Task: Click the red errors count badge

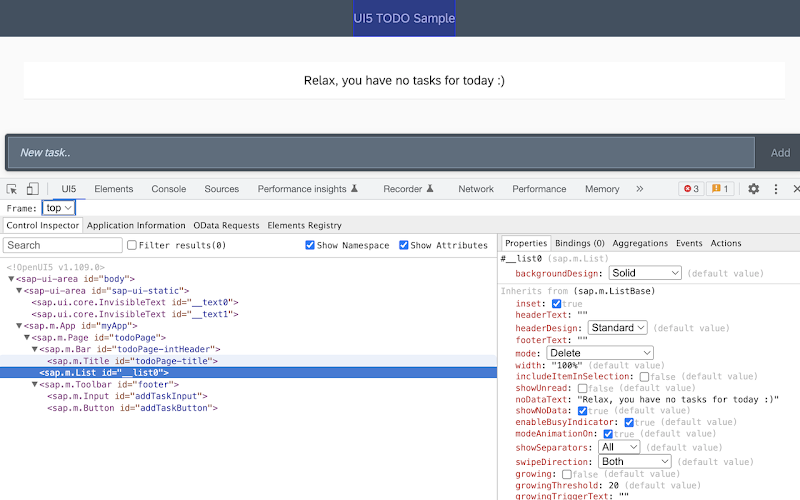Action: (x=691, y=189)
